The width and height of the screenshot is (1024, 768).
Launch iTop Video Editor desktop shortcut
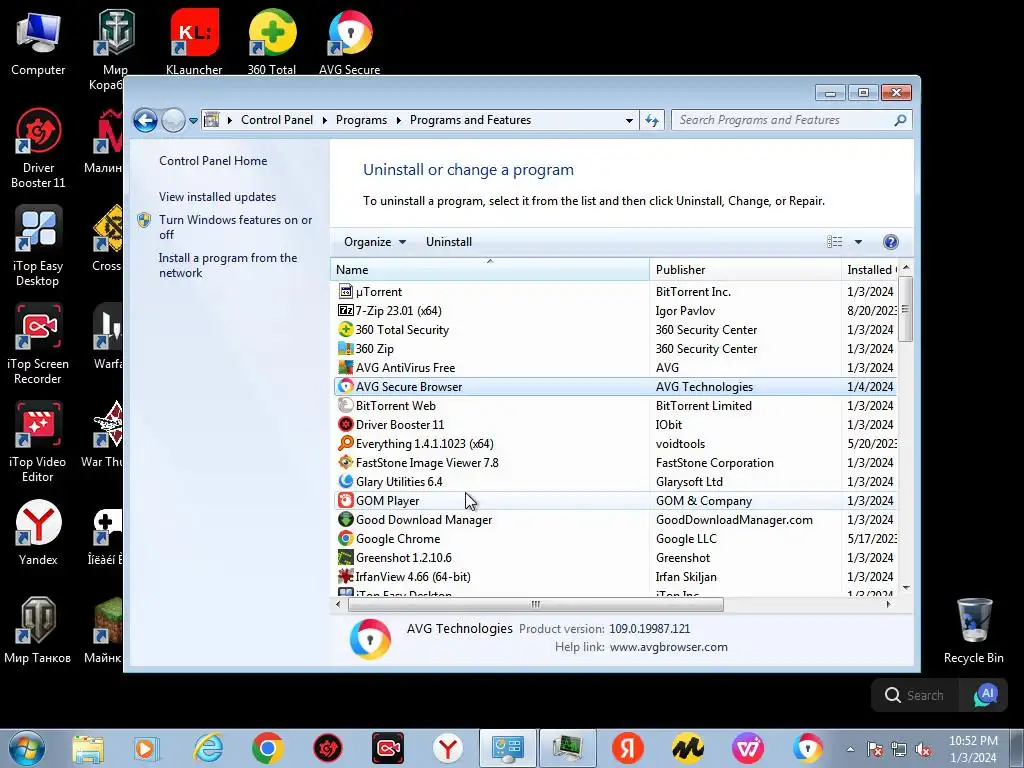(38, 442)
